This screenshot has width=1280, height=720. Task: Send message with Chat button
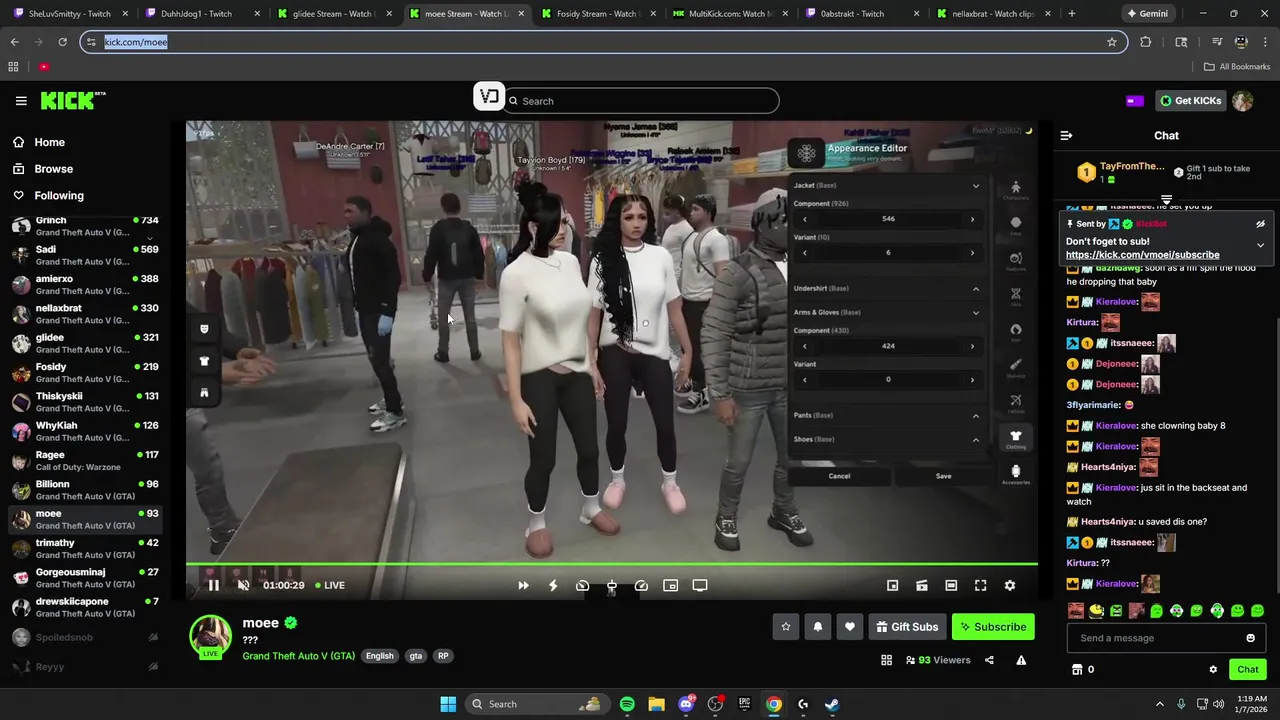click(1247, 670)
